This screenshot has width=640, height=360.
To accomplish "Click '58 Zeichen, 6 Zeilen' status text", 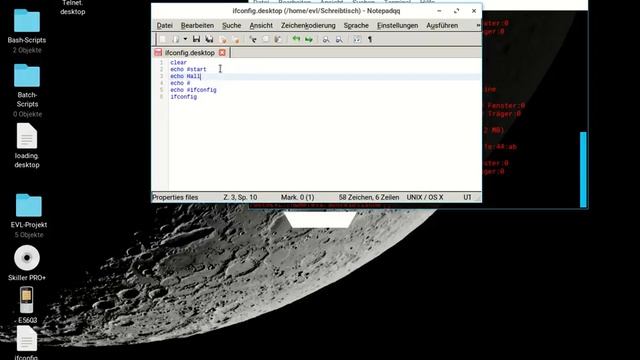I will click(x=369, y=197).
